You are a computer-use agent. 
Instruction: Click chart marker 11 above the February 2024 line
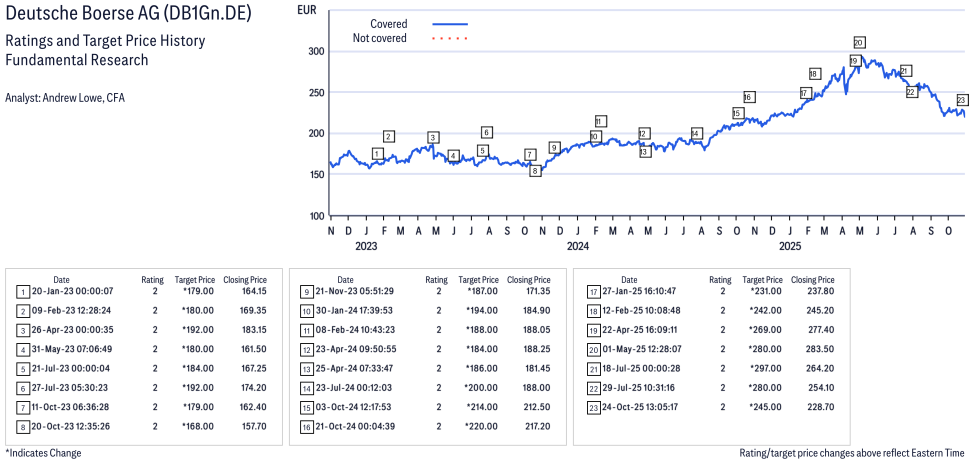600,121
